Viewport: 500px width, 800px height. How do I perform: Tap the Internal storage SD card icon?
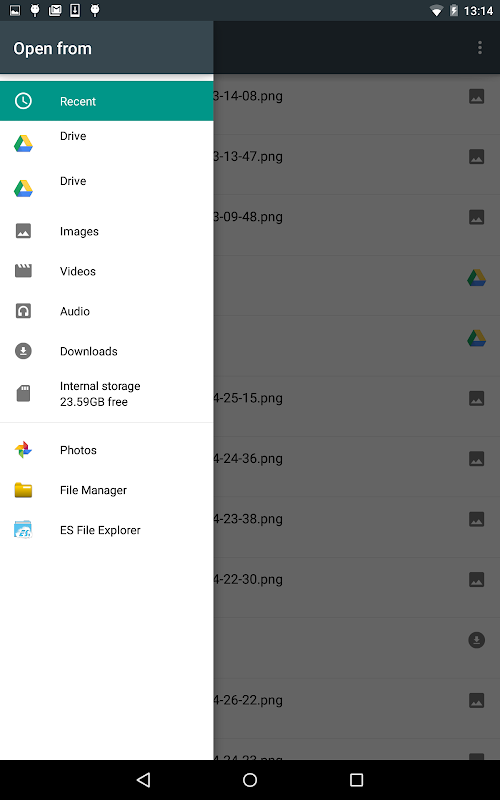click(23, 393)
